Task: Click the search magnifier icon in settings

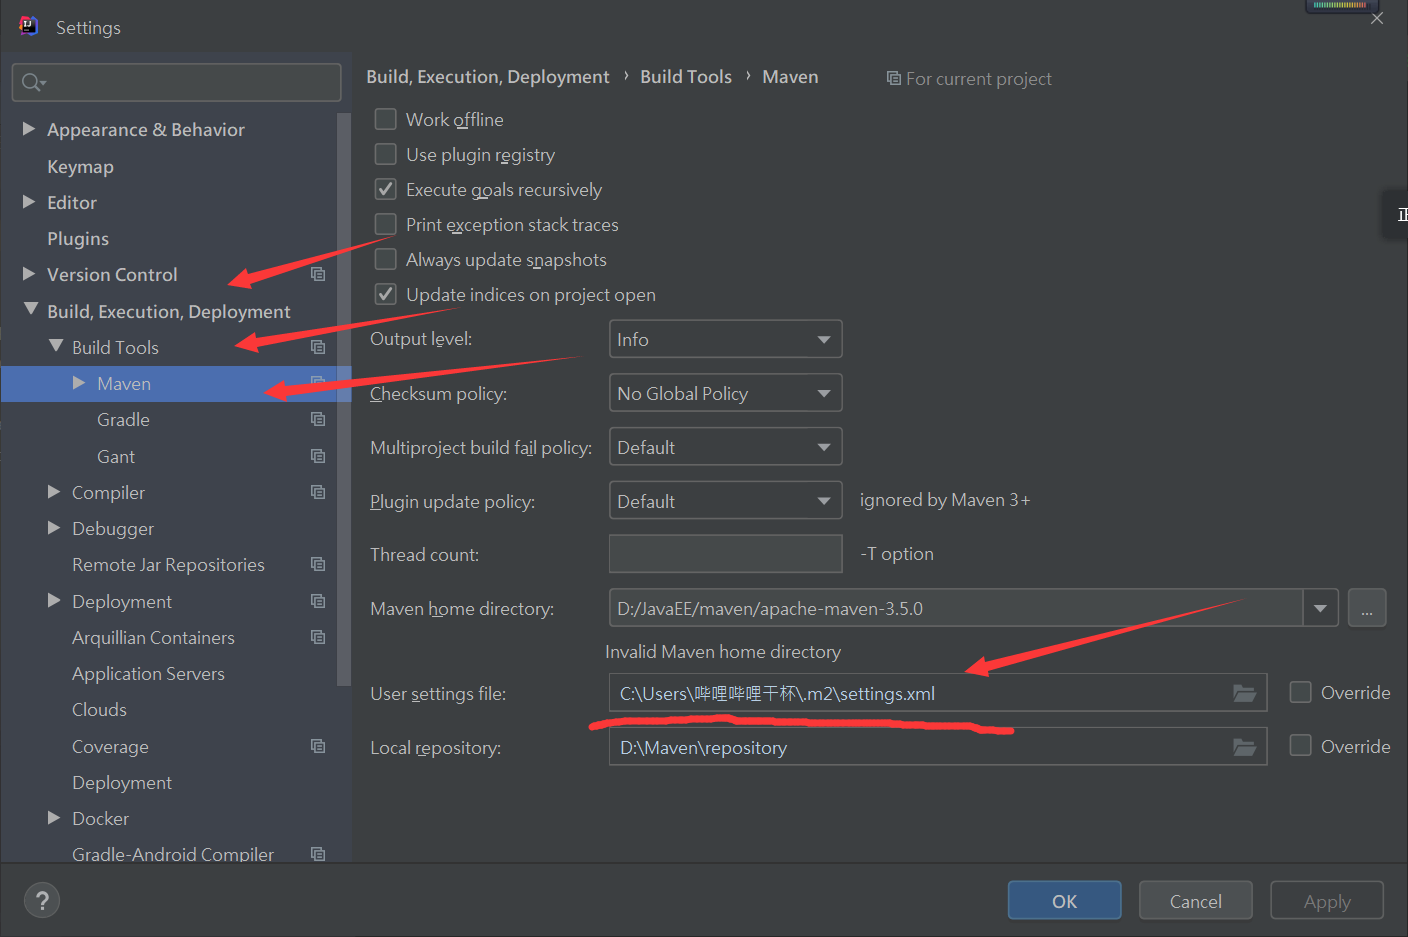Action: (x=33, y=82)
